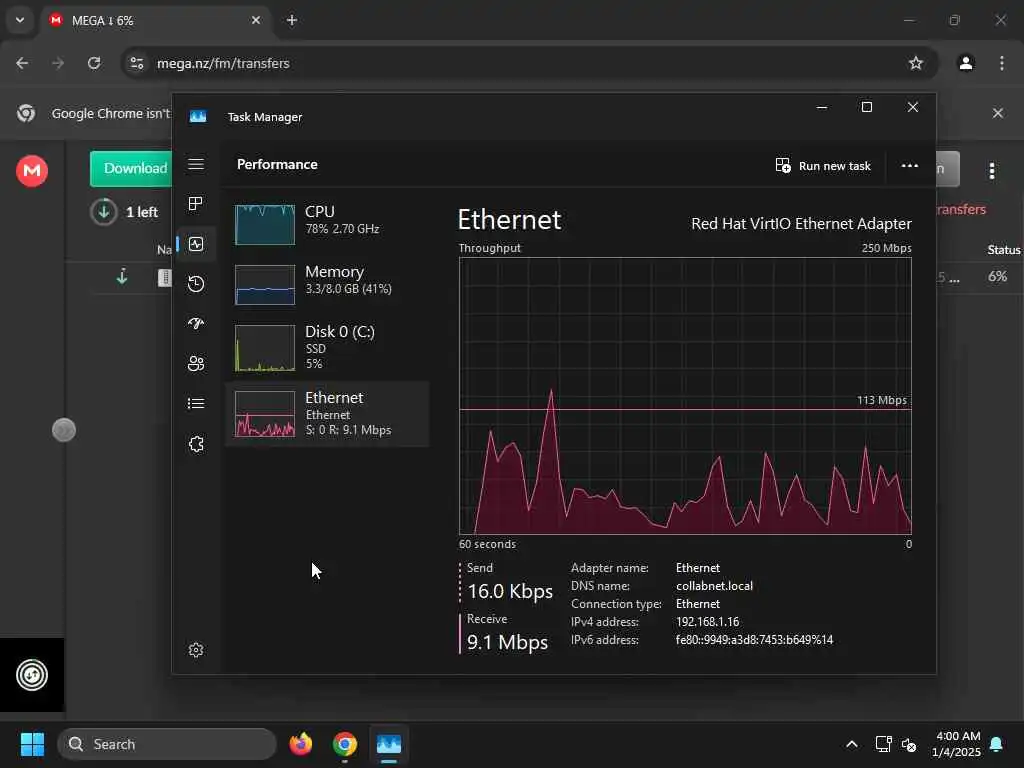Open the Processes page in Task Manager
Viewport: 1024px width, 768px height.
(x=196, y=204)
